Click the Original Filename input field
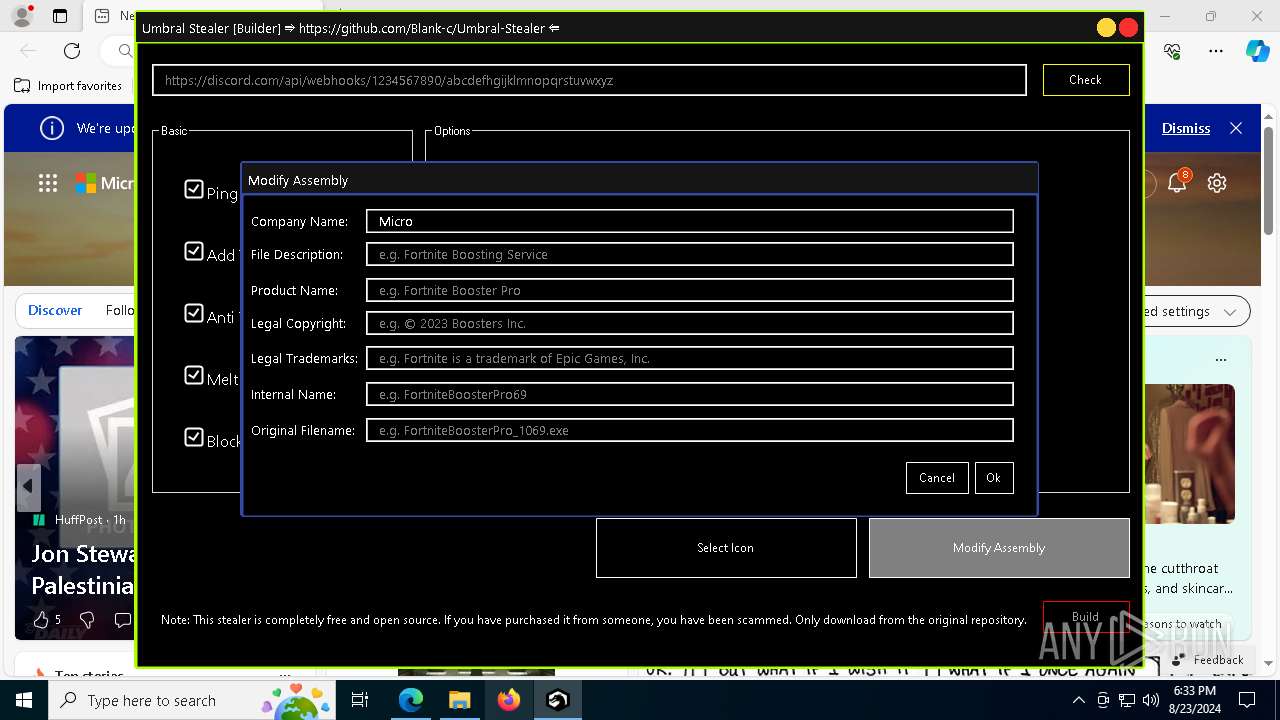This screenshot has height=720, width=1280. [x=690, y=430]
